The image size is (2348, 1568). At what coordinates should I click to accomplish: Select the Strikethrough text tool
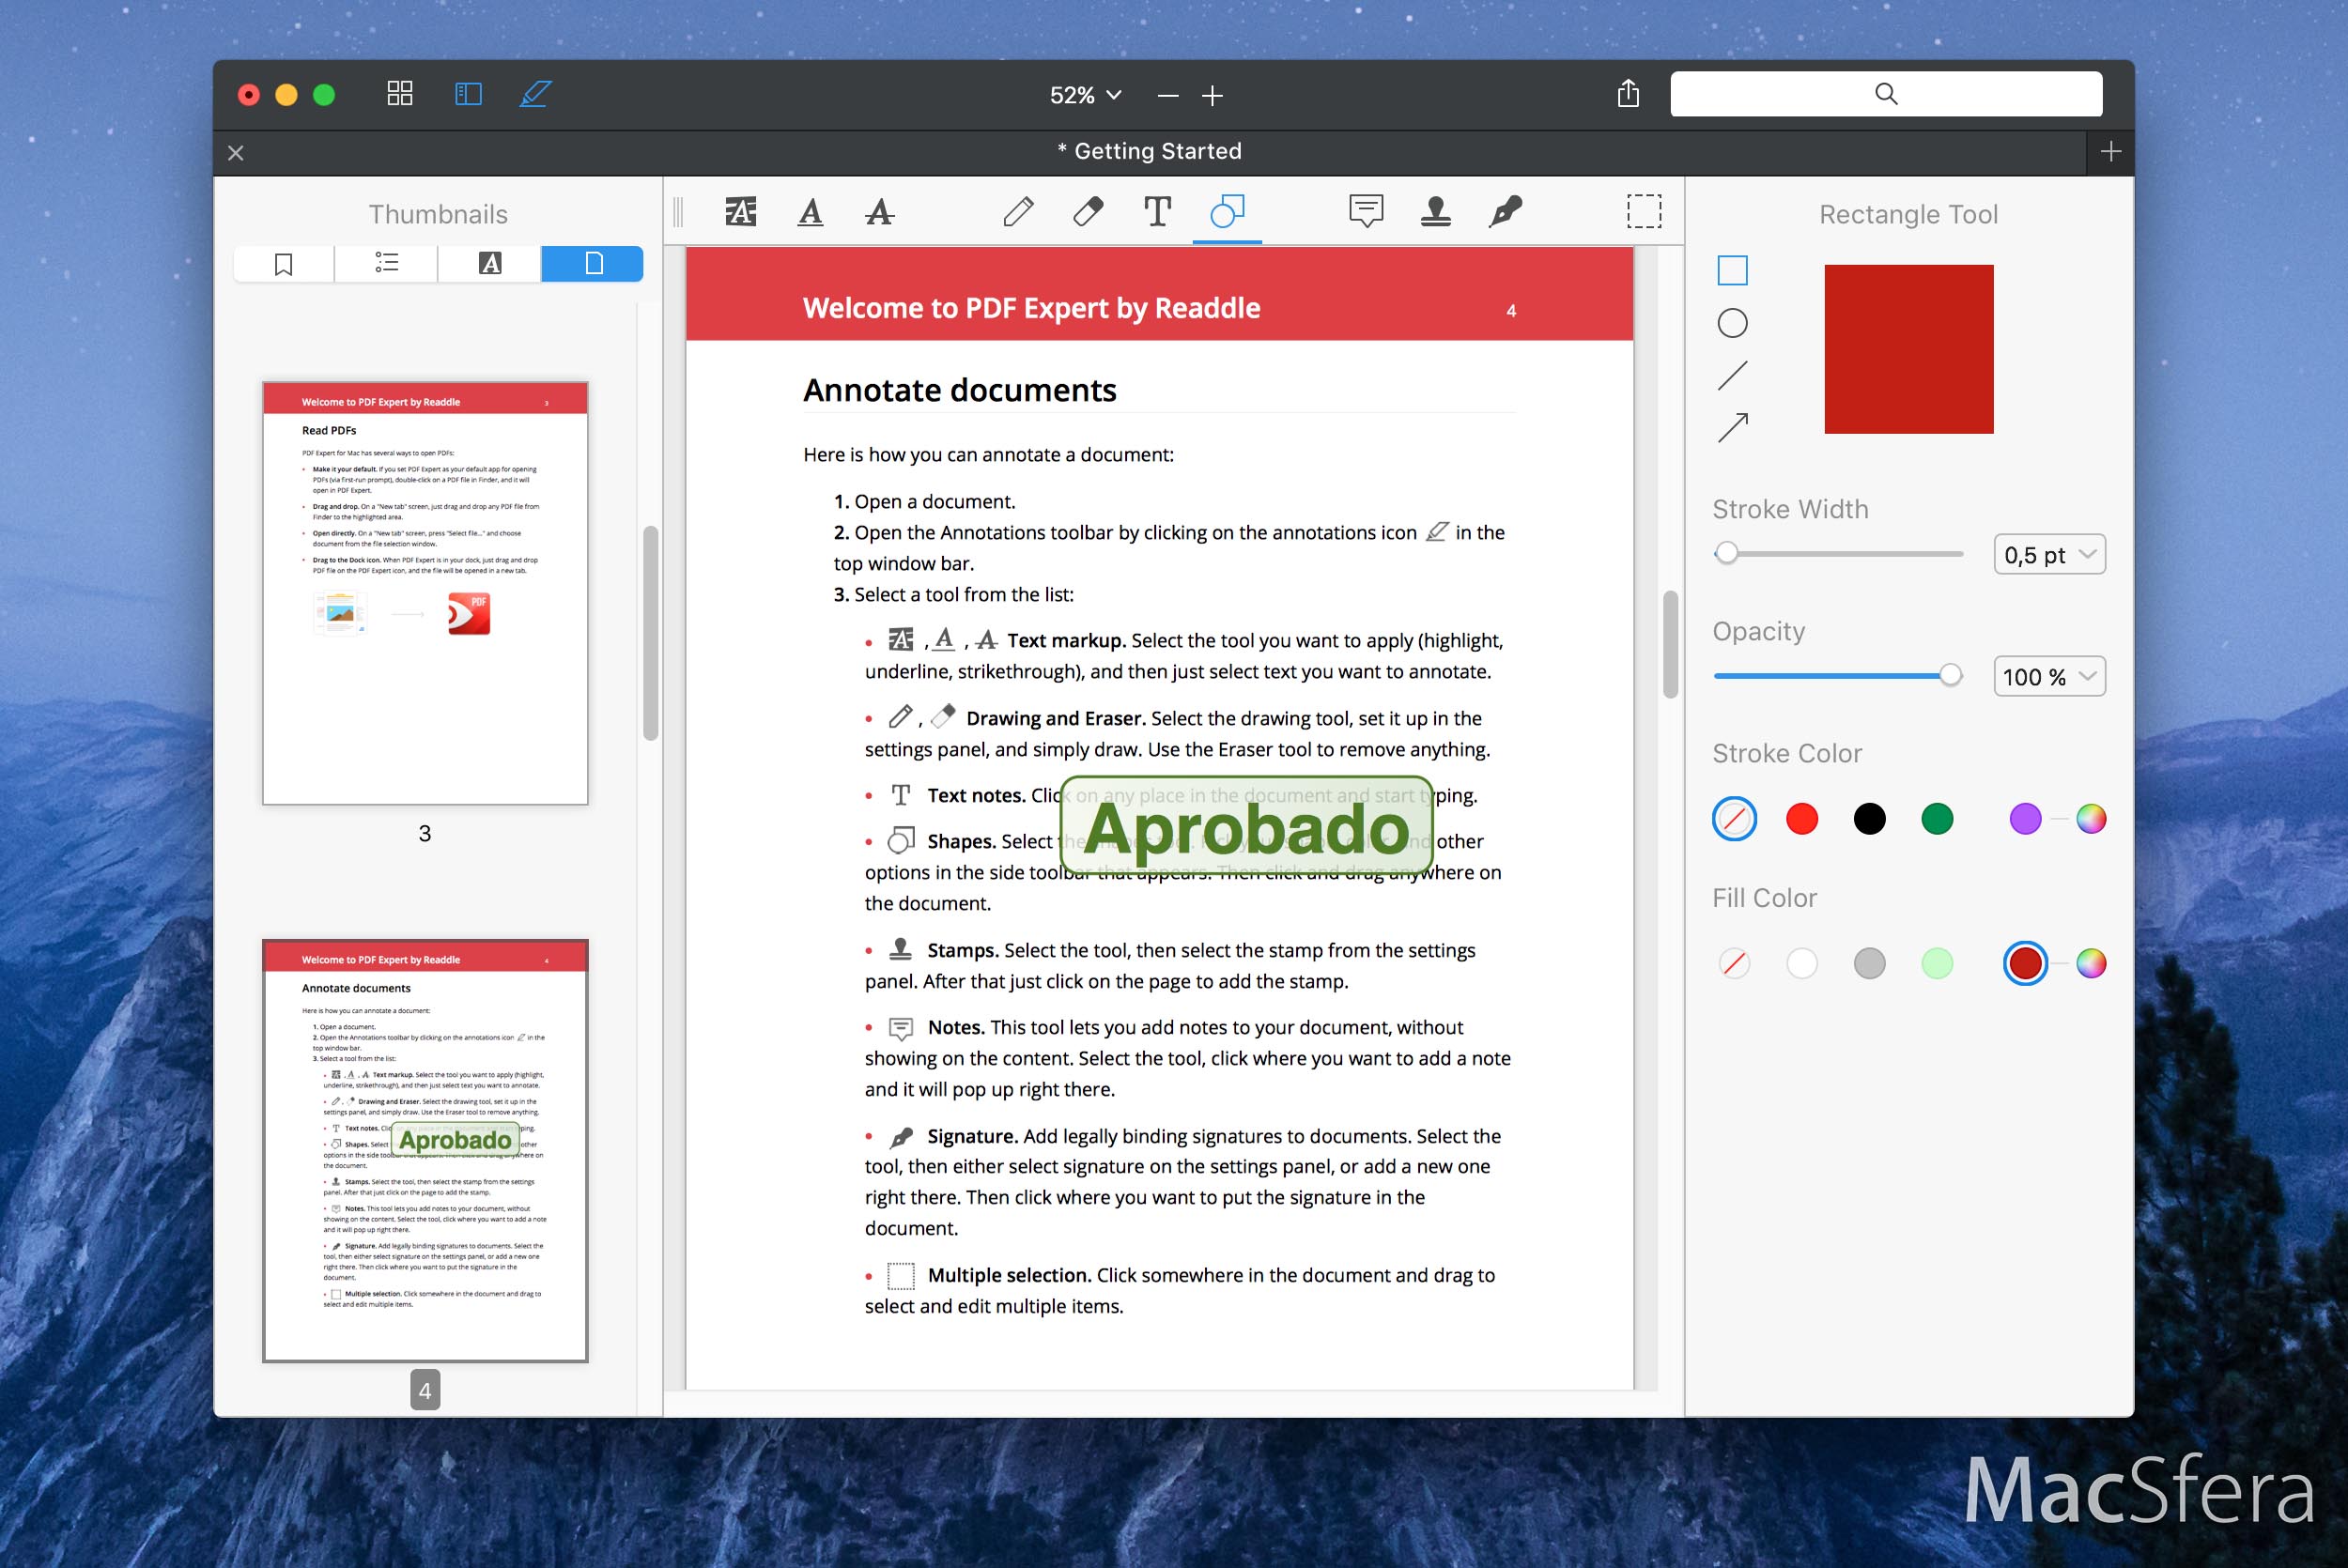coord(880,211)
